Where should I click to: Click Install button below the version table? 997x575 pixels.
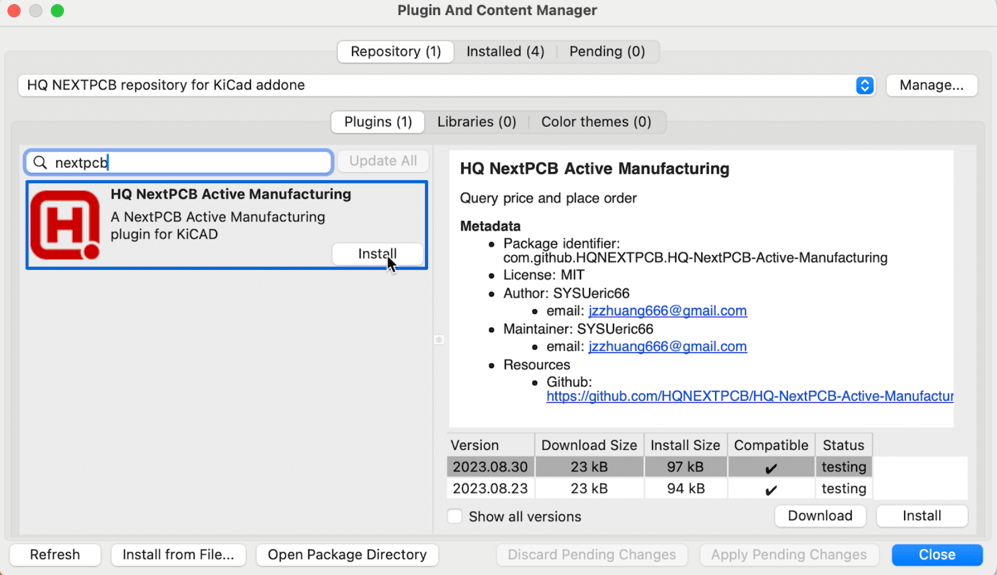pyautogui.click(x=921, y=516)
